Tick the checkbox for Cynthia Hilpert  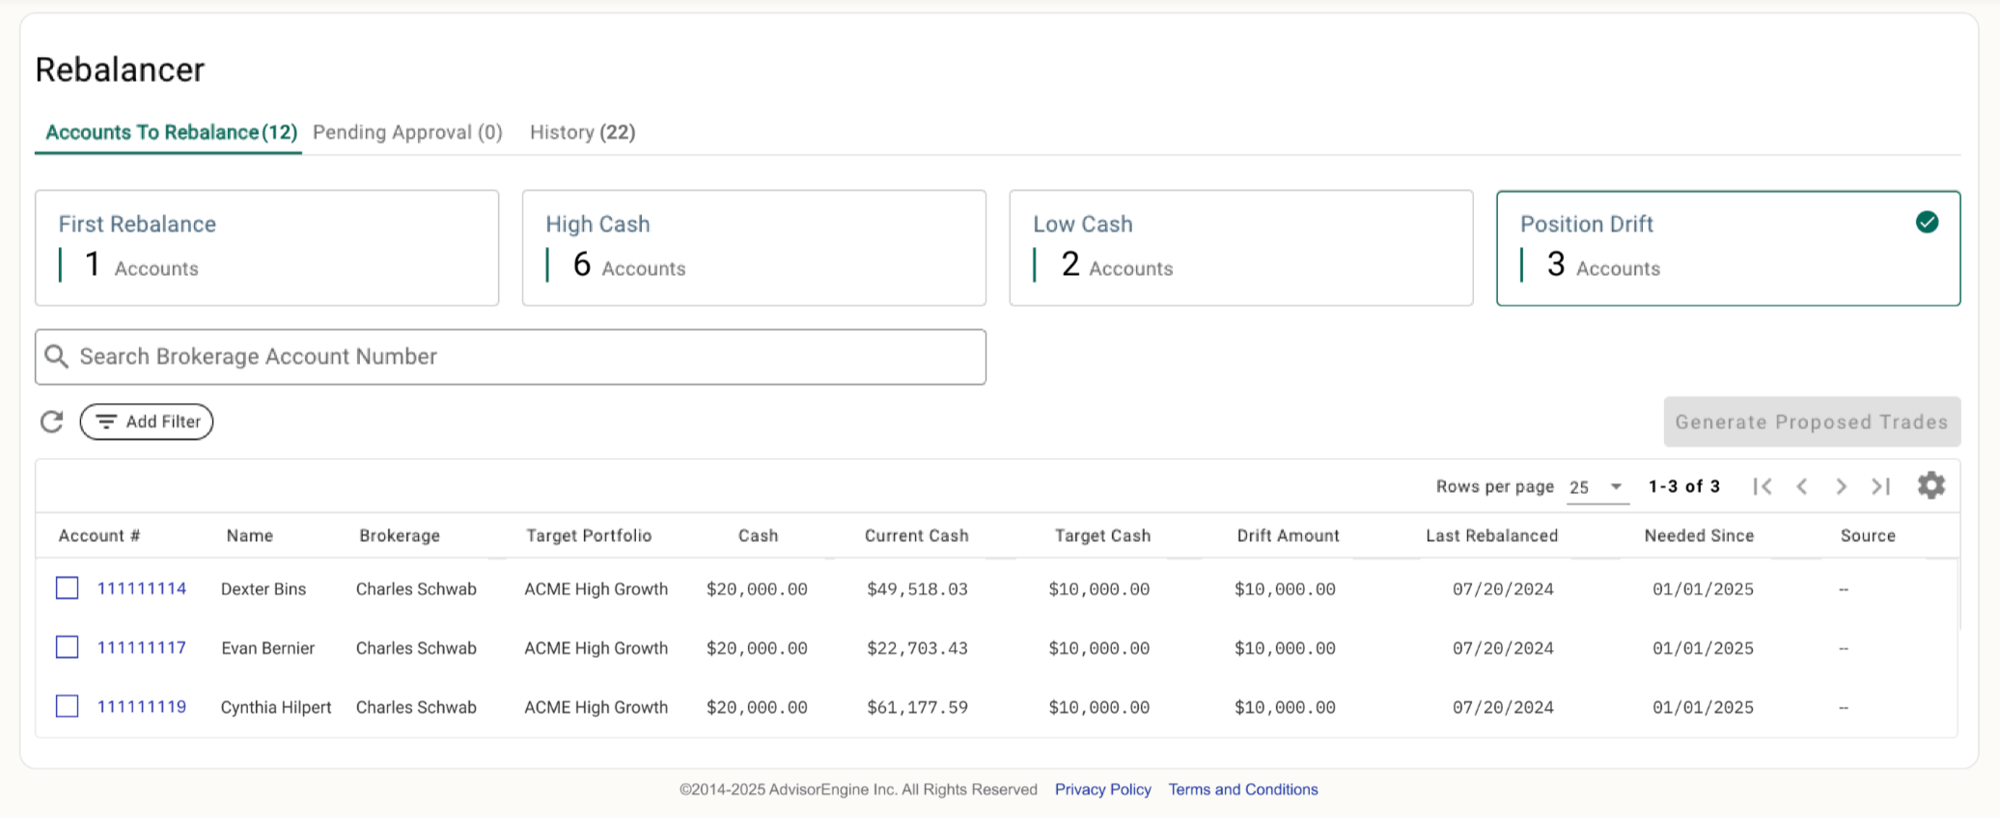[x=67, y=706]
